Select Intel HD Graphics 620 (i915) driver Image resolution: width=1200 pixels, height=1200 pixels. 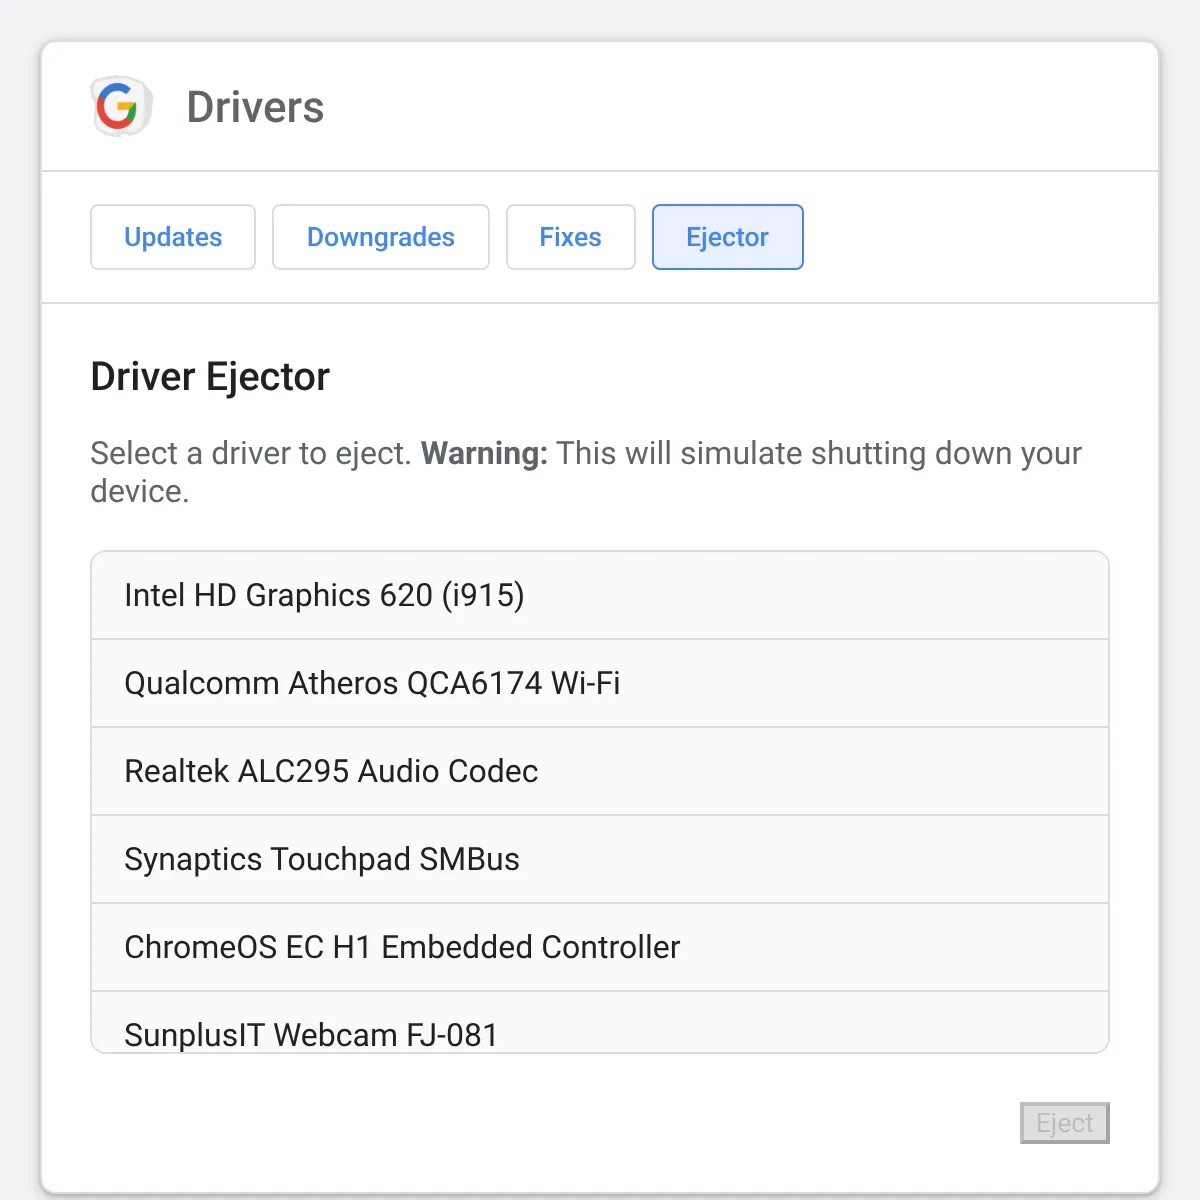click(x=600, y=596)
